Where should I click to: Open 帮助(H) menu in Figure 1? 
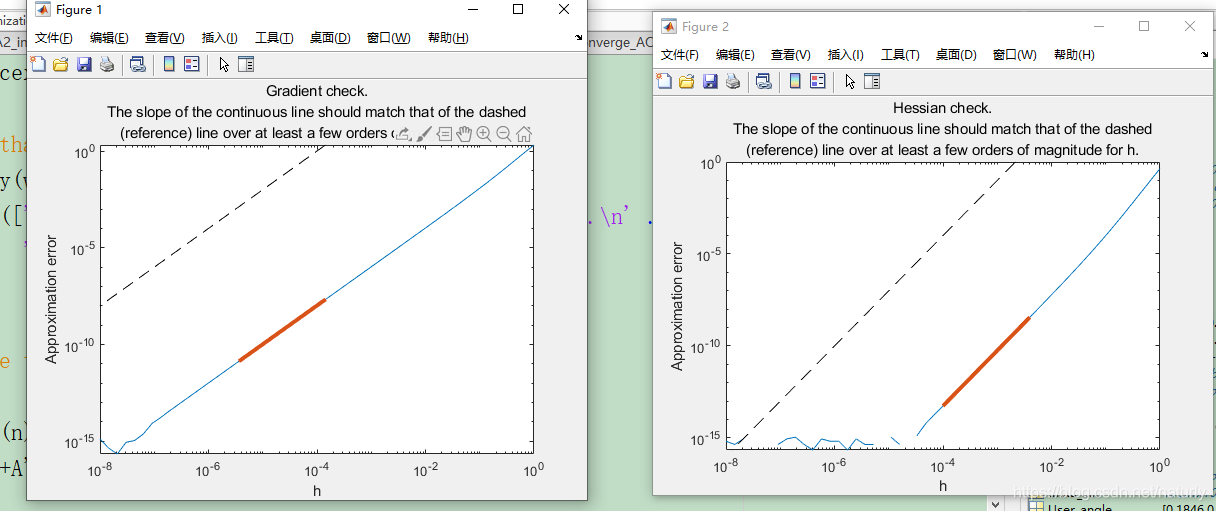click(448, 38)
